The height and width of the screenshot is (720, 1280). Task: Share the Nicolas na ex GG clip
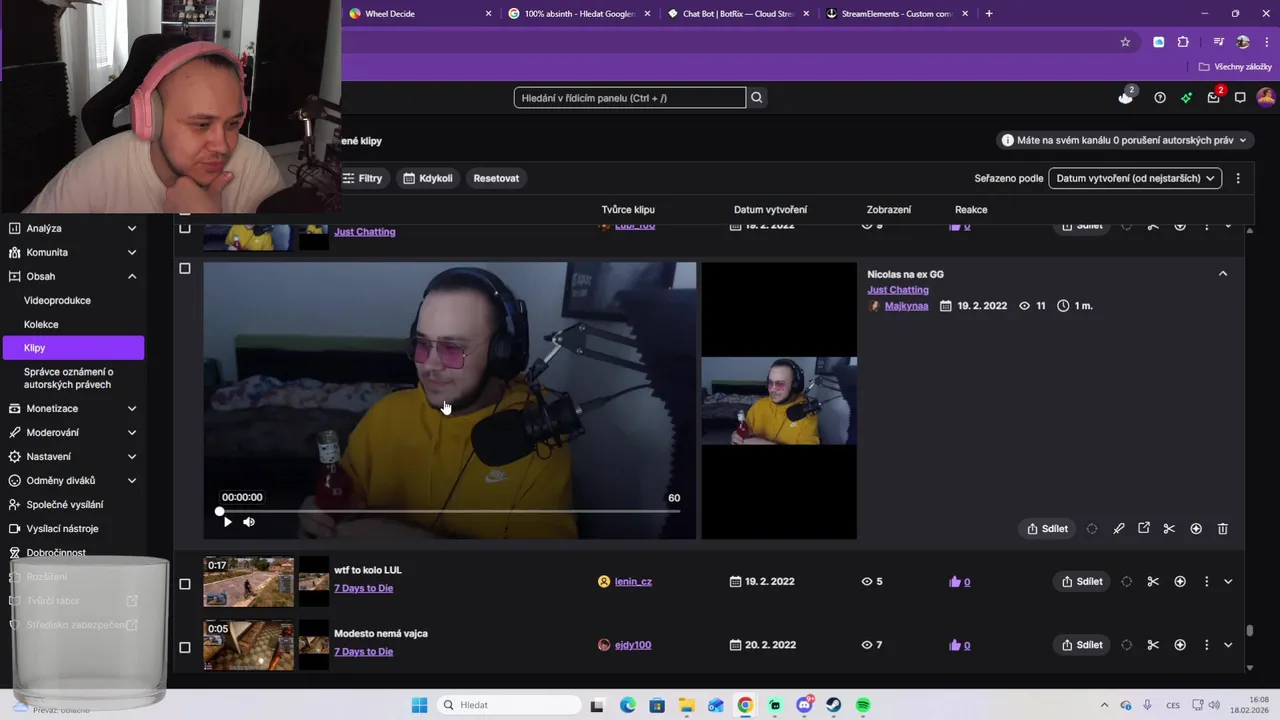point(1047,529)
